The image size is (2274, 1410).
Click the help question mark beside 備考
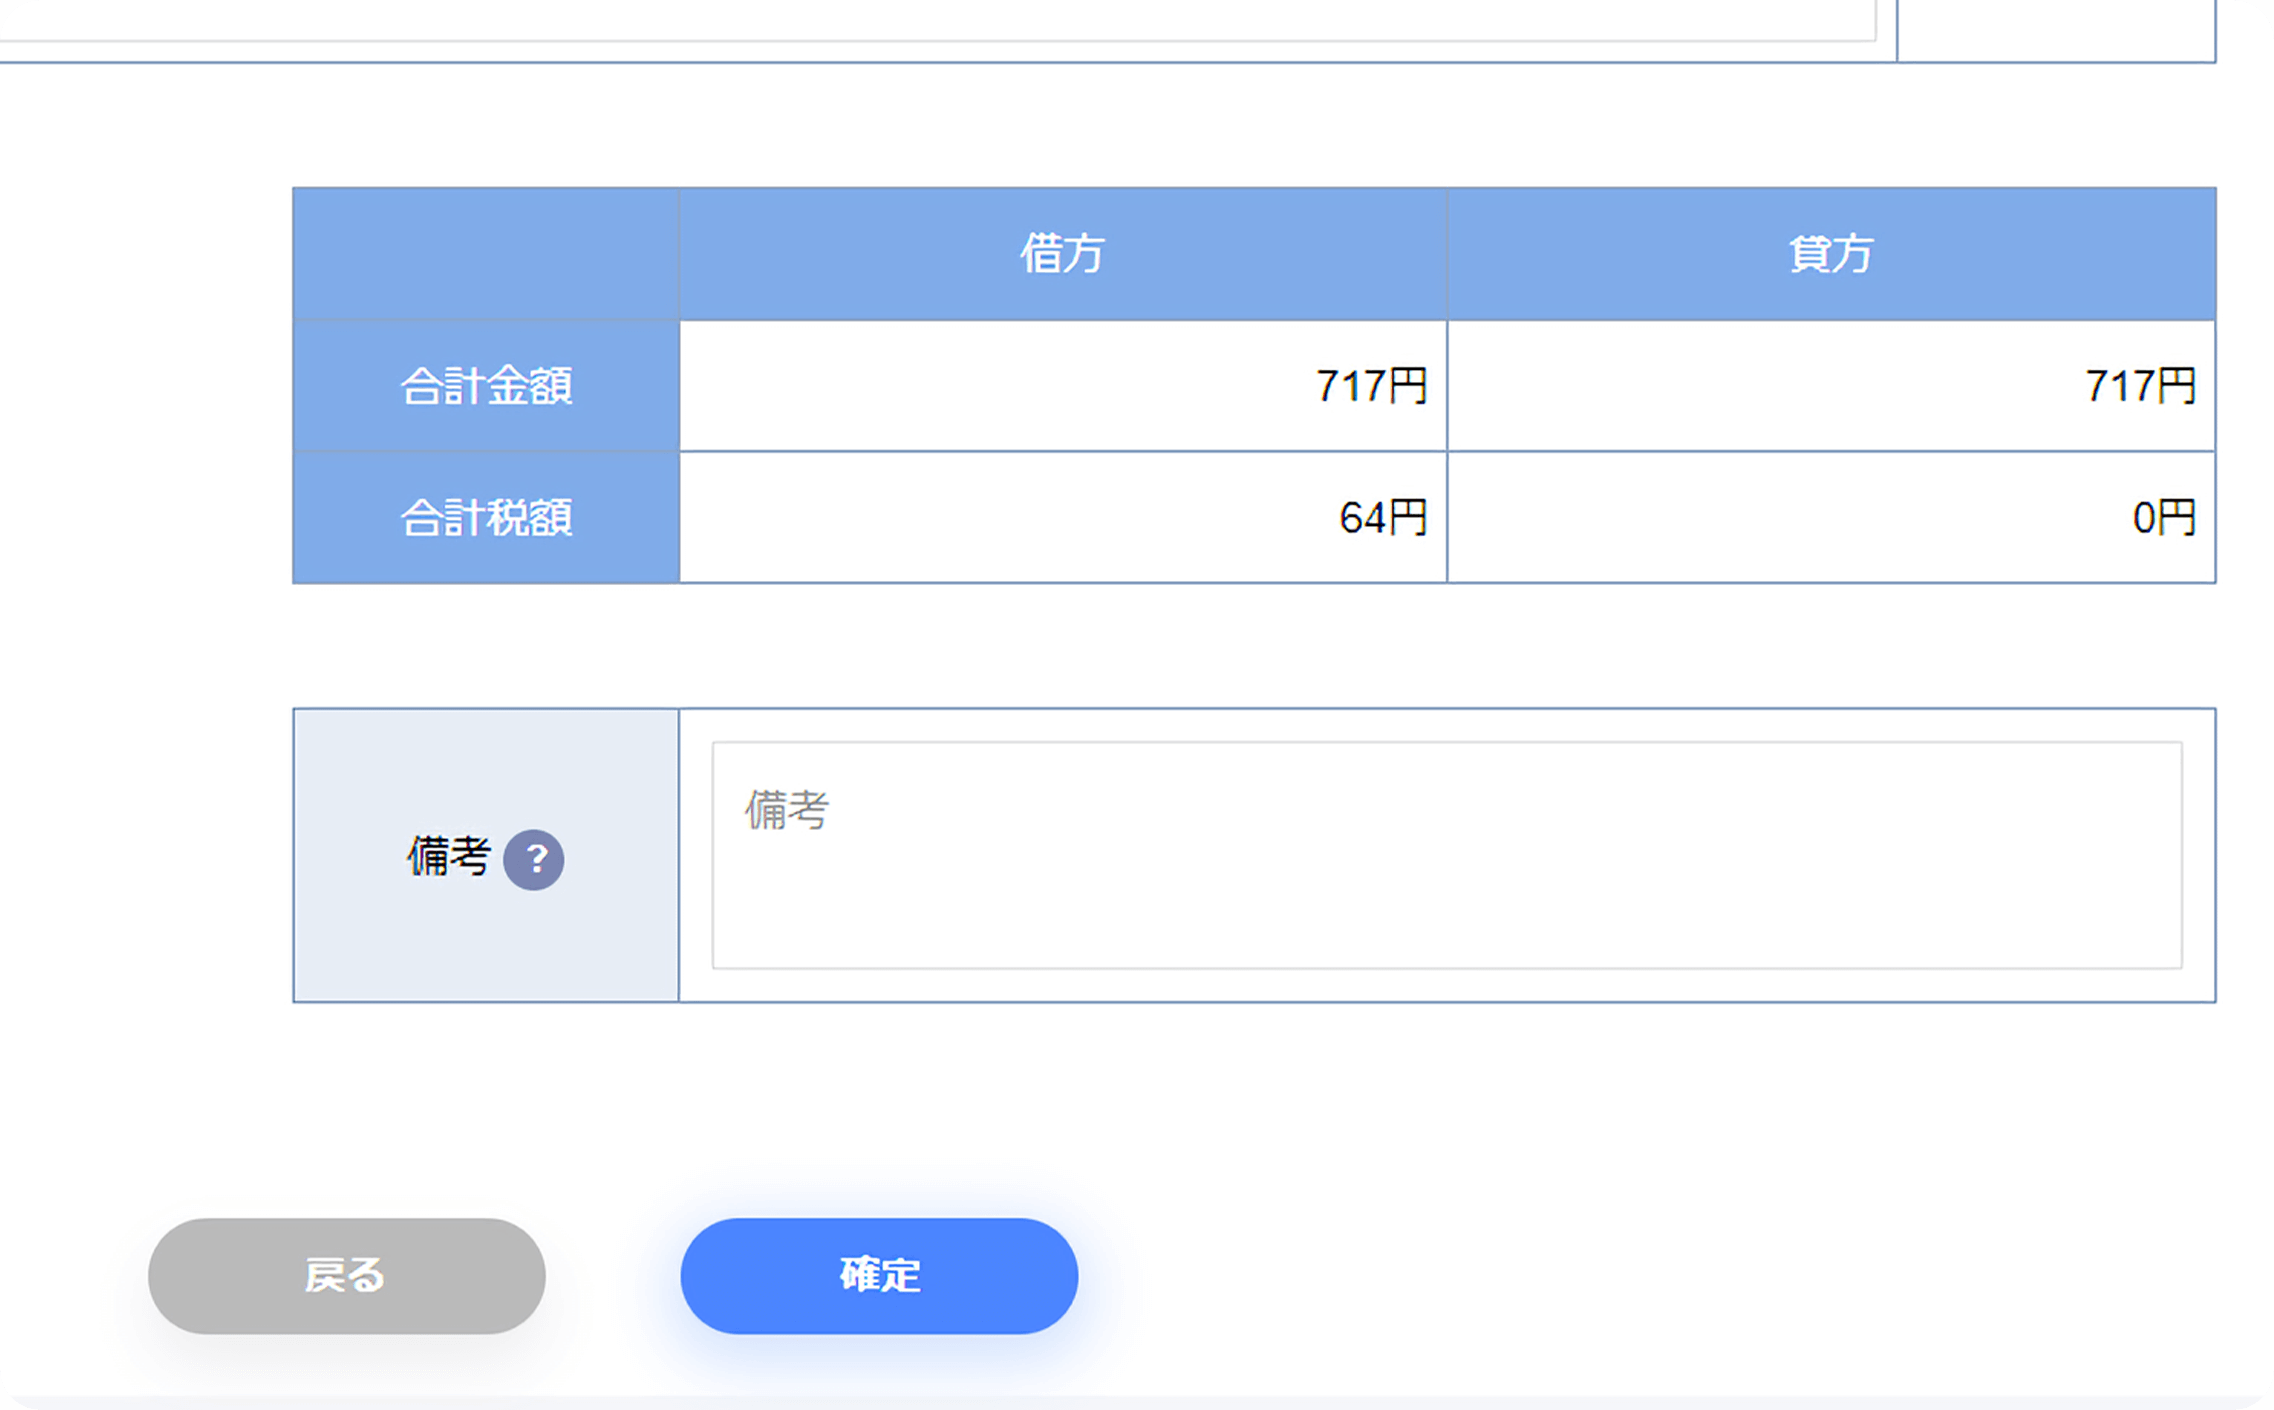click(533, 859)
